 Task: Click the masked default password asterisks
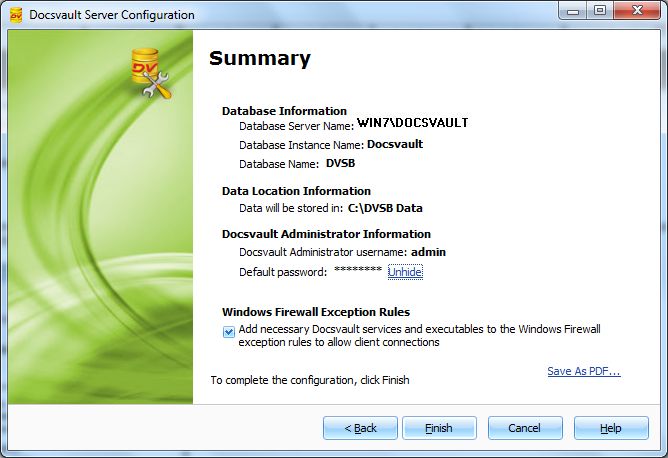click(x=358, y=270)
